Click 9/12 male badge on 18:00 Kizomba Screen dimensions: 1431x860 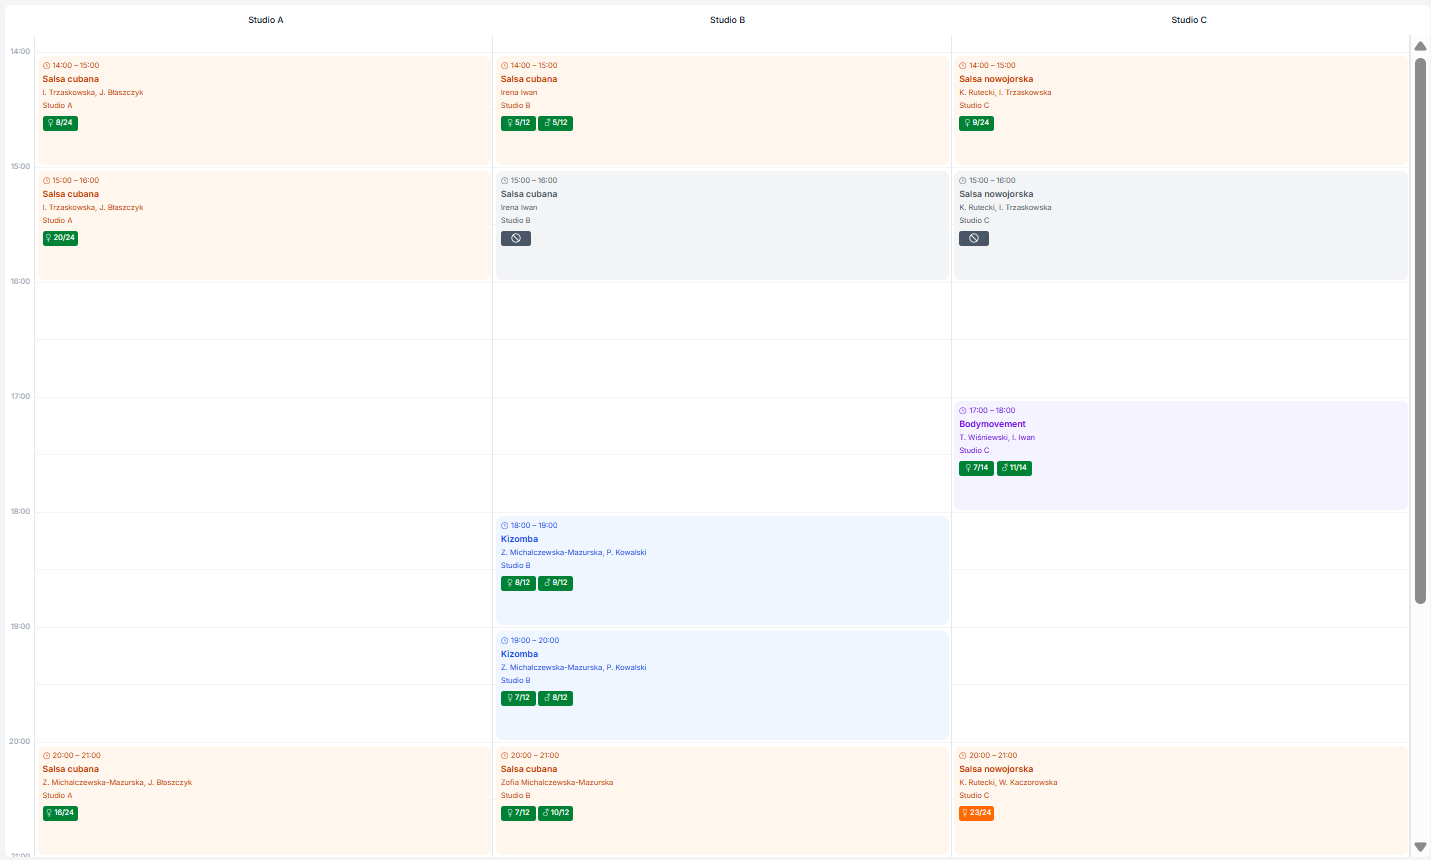coord(555,583)
